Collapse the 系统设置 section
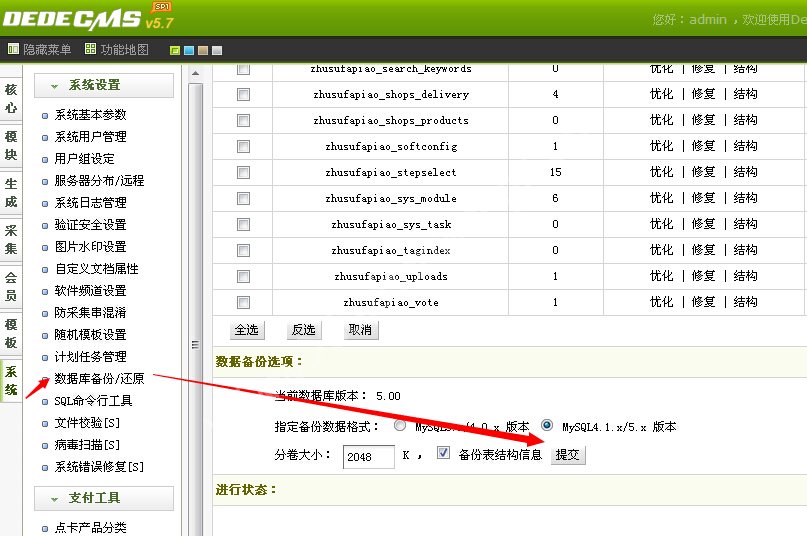The height and width of the screenshot is (536, 807). point(103,86)
